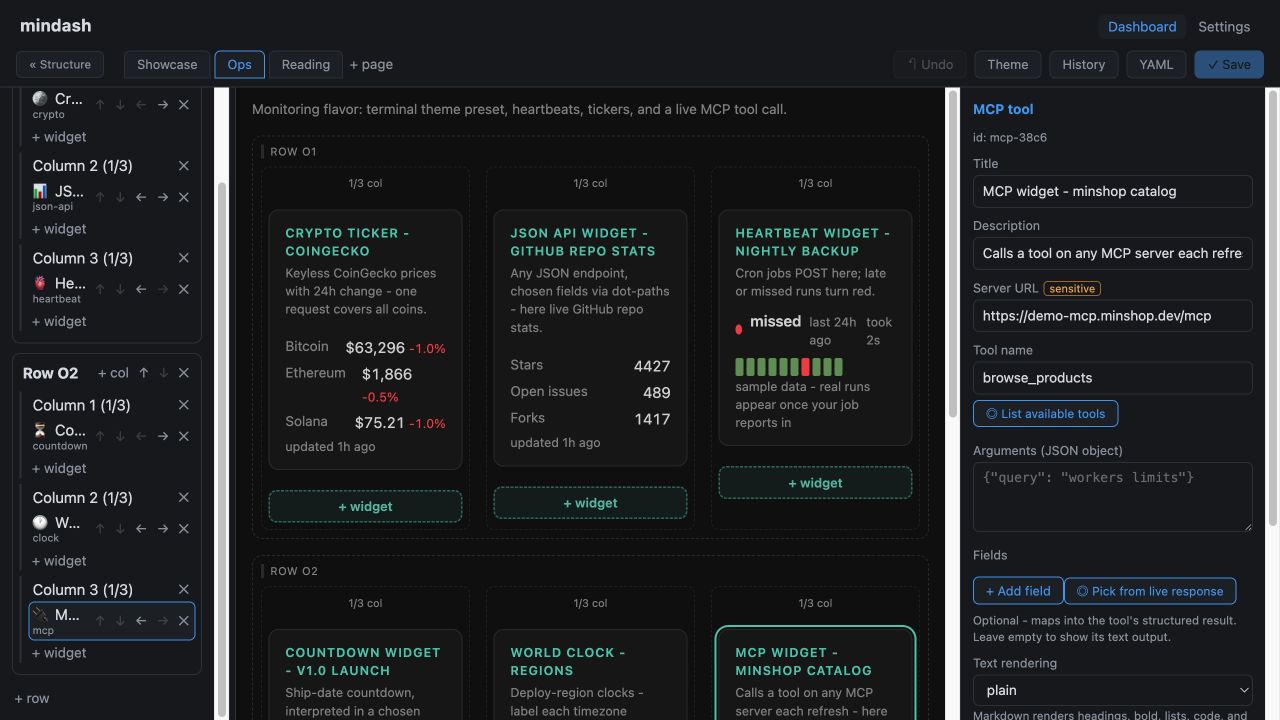Move the mcp widget to the left
This screenshot has width=1280, height=720.
[141, 620]
